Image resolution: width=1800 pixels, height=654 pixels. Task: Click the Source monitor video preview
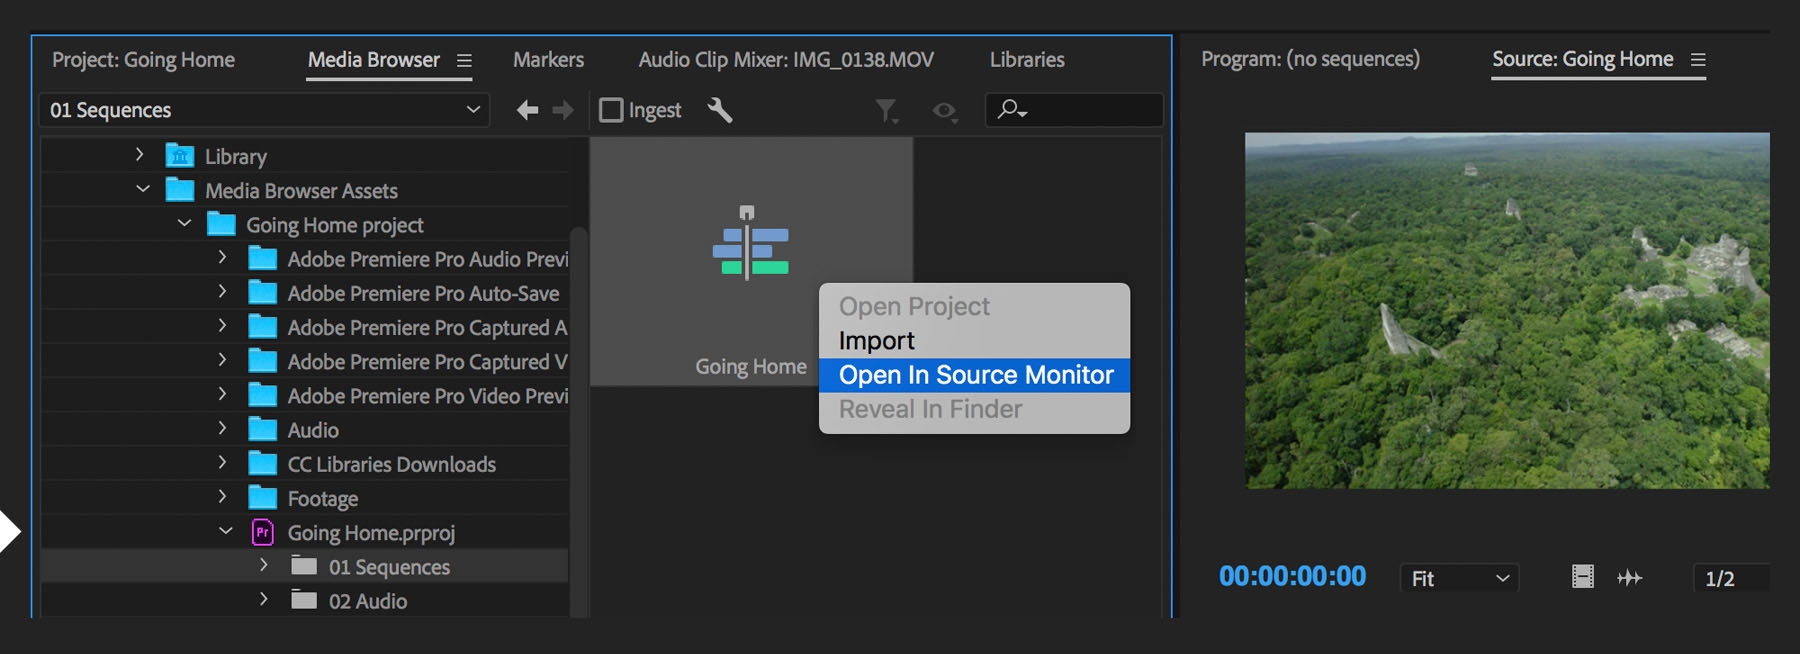coord(1507,311)
